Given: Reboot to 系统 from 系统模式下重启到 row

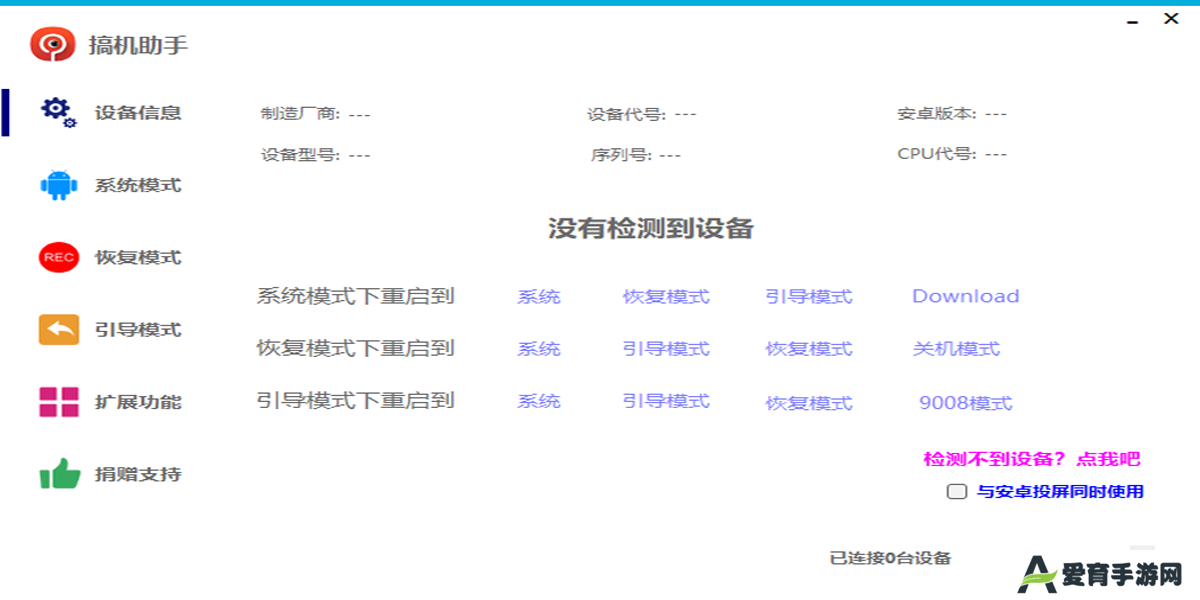Looking at the screenshot, I should tap(539, 297).
